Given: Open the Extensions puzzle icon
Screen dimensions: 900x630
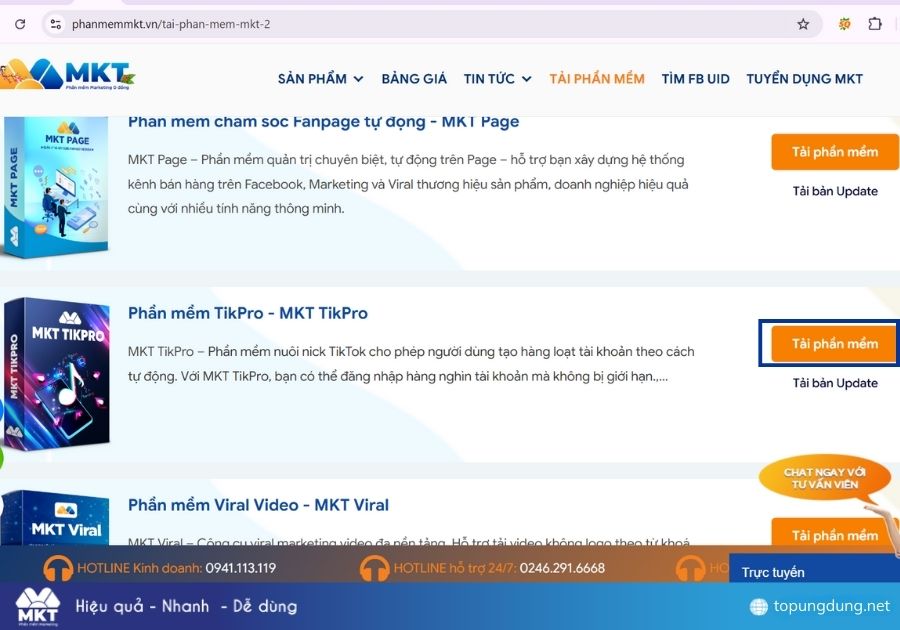Looking at the screenshot, I should pos(875,24).
